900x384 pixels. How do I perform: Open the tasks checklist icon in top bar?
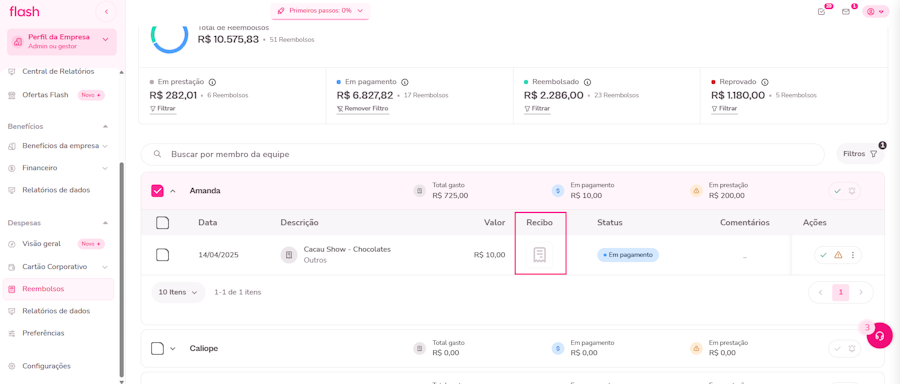pos(821,11)
